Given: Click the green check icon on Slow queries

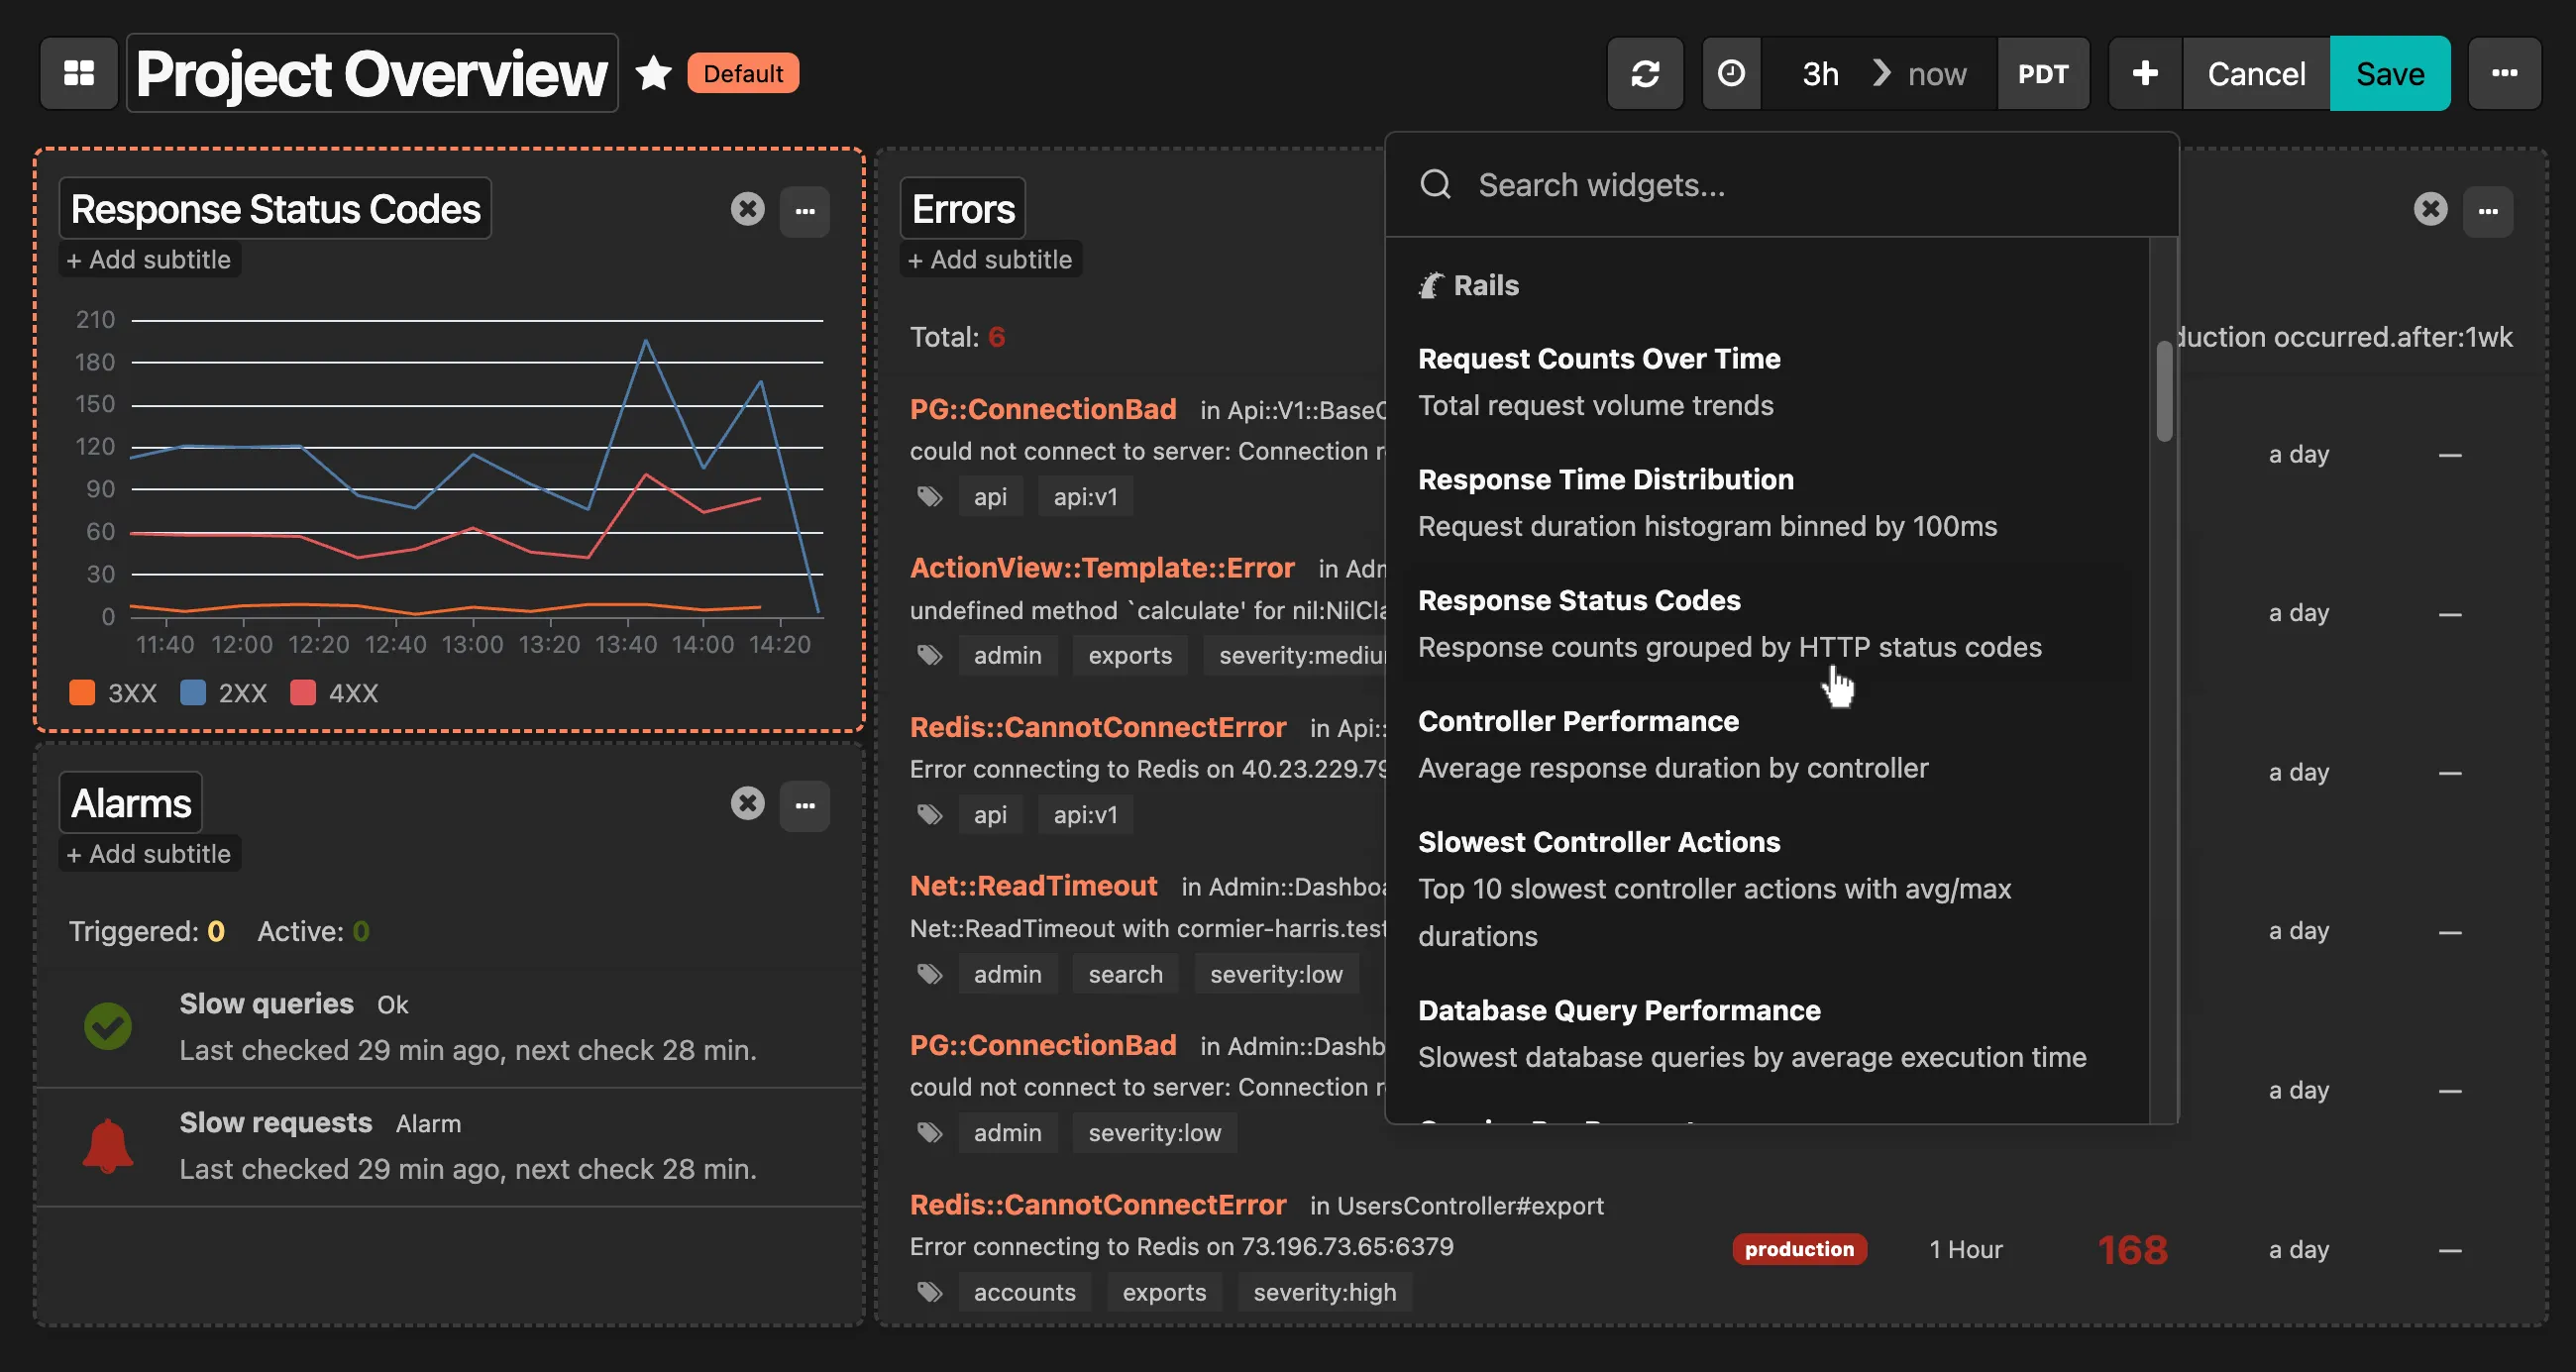Looking at the screenshot, I should click(108, 1025).
